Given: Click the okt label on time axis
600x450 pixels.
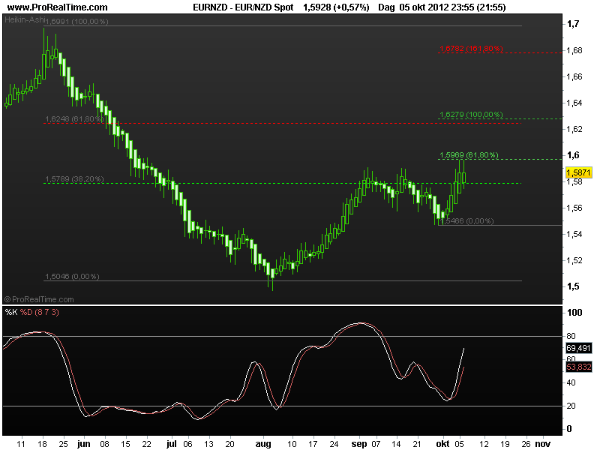Looking at the screenshot, I should (443, 444).
